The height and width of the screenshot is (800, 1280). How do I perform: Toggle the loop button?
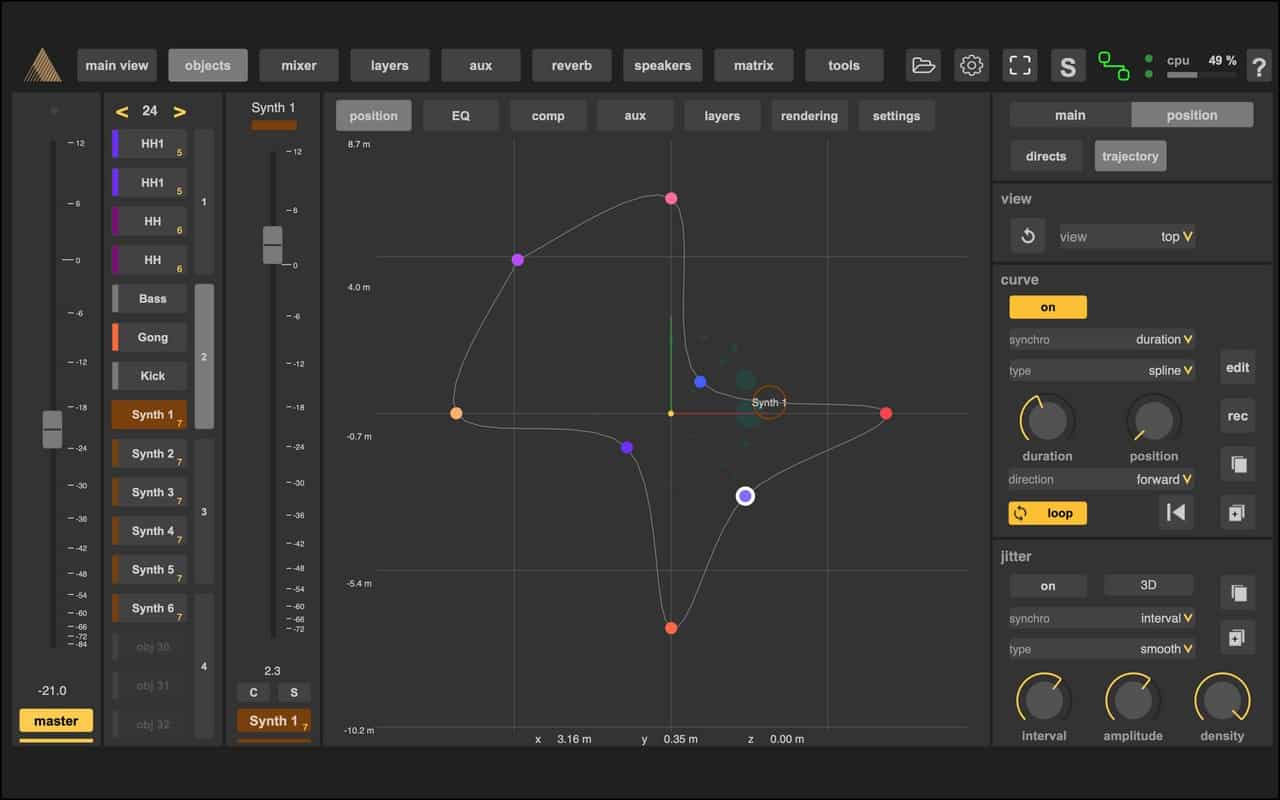(1047, 513)
